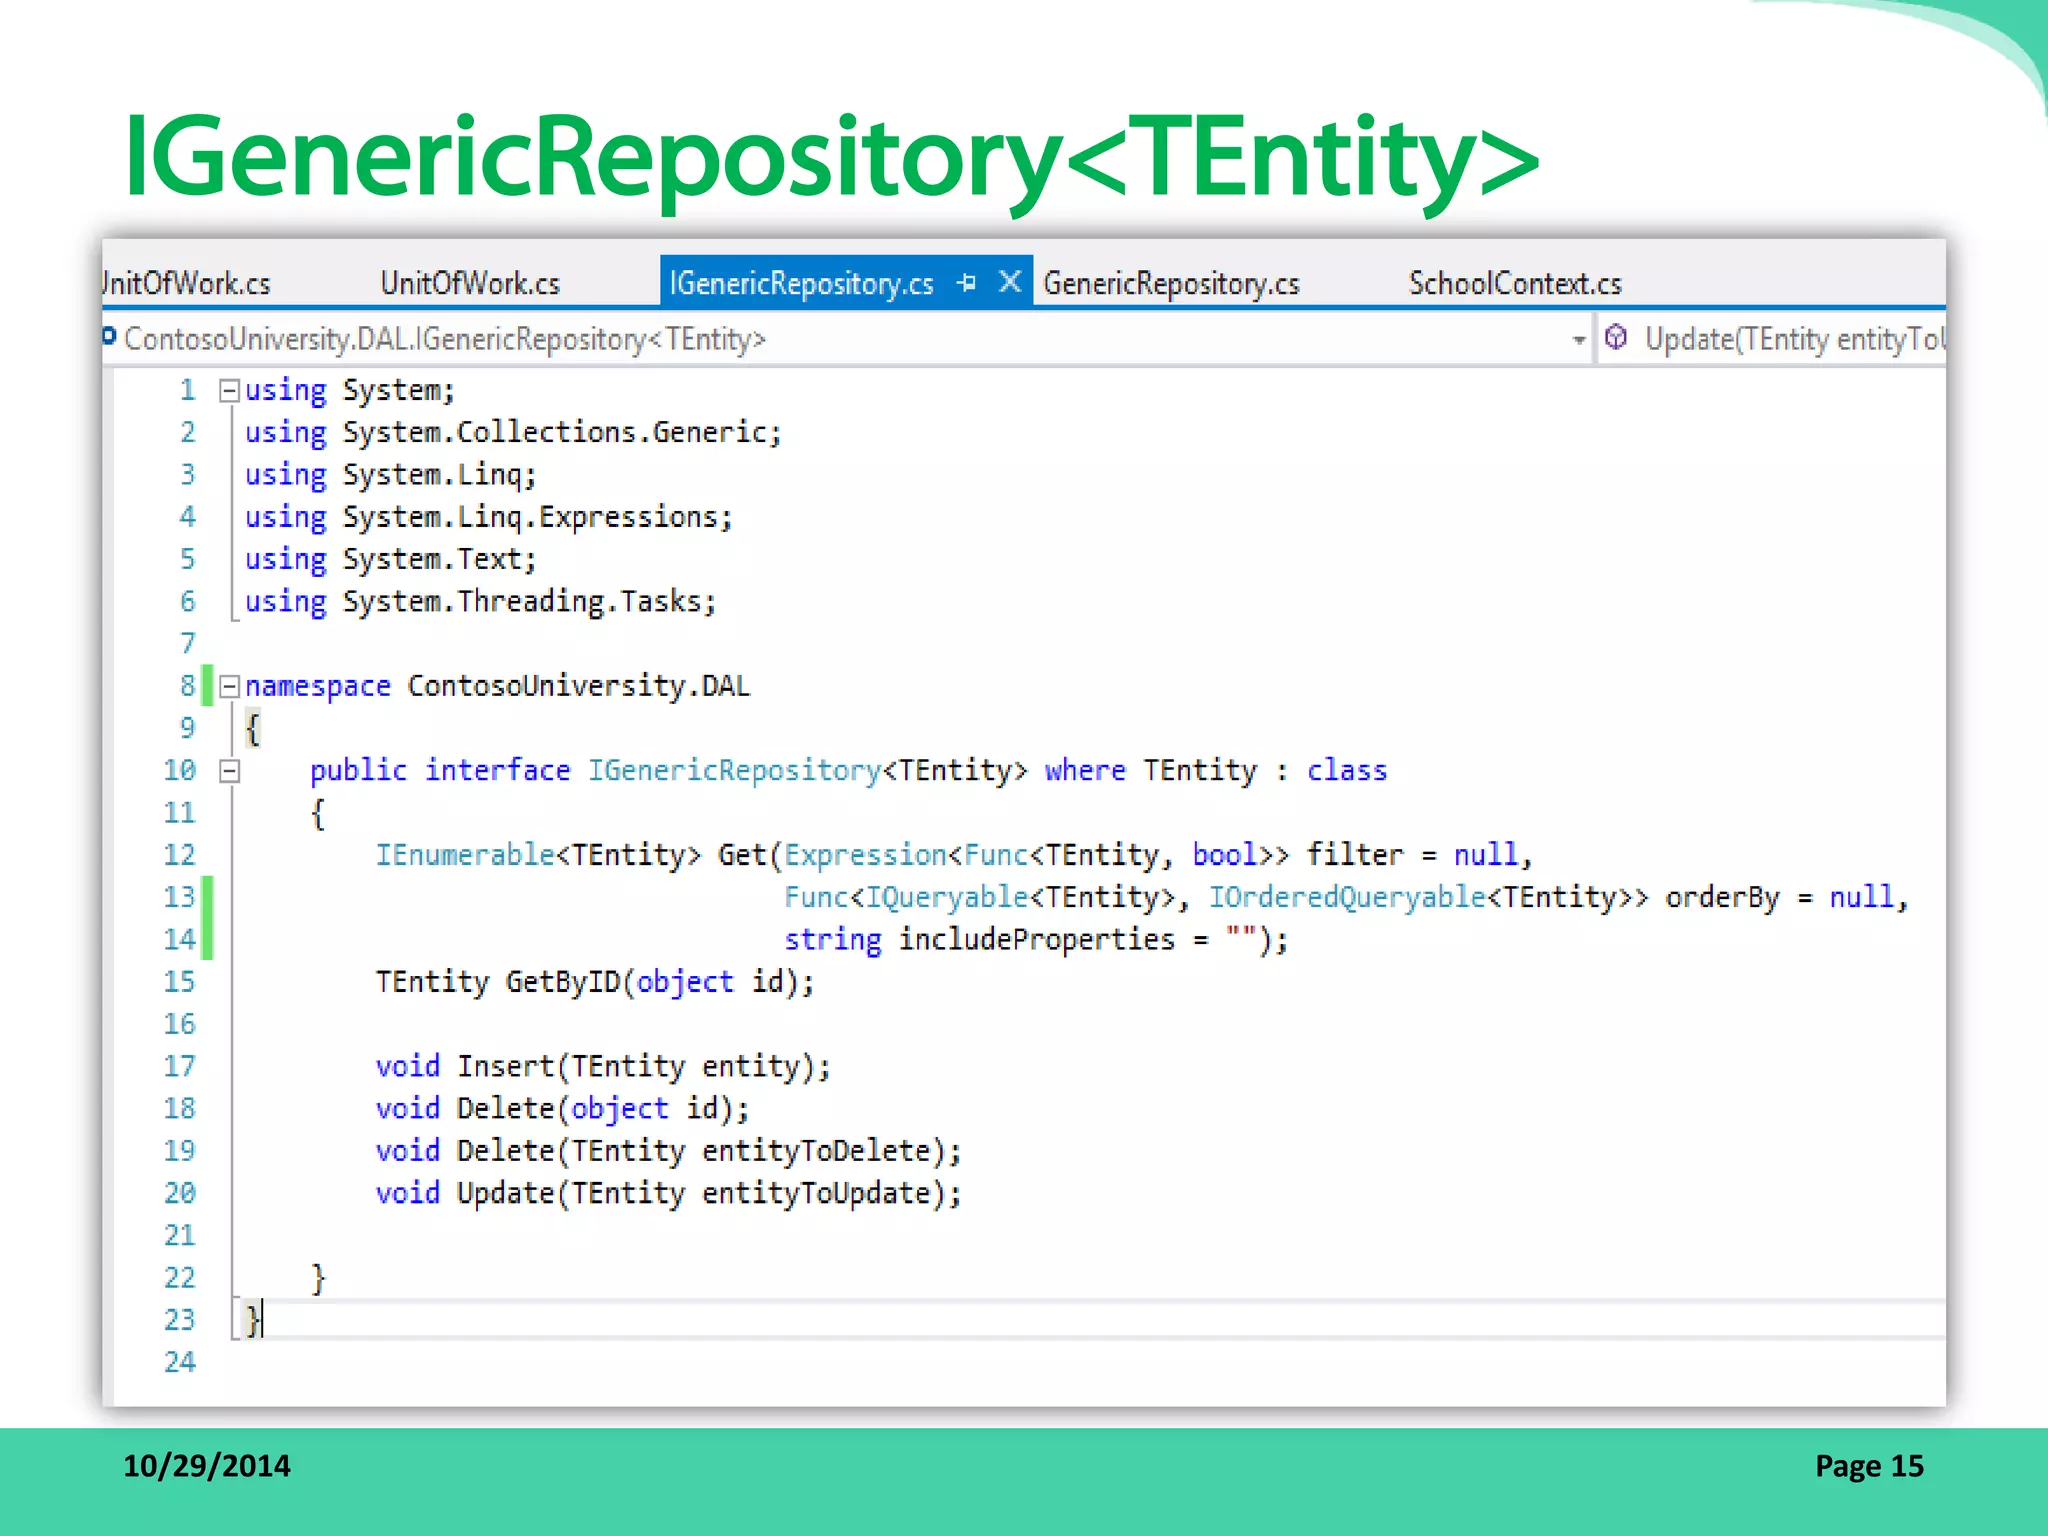Click 'Insert(TEntity entity)' declaration
The width and height of the screenshot is (2048, 1536).
pyautogui.click(x=643, y=1067)
